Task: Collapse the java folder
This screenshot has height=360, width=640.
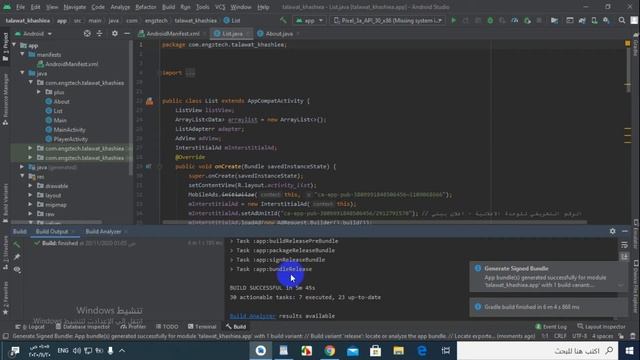Action: [x=23, y=73]
